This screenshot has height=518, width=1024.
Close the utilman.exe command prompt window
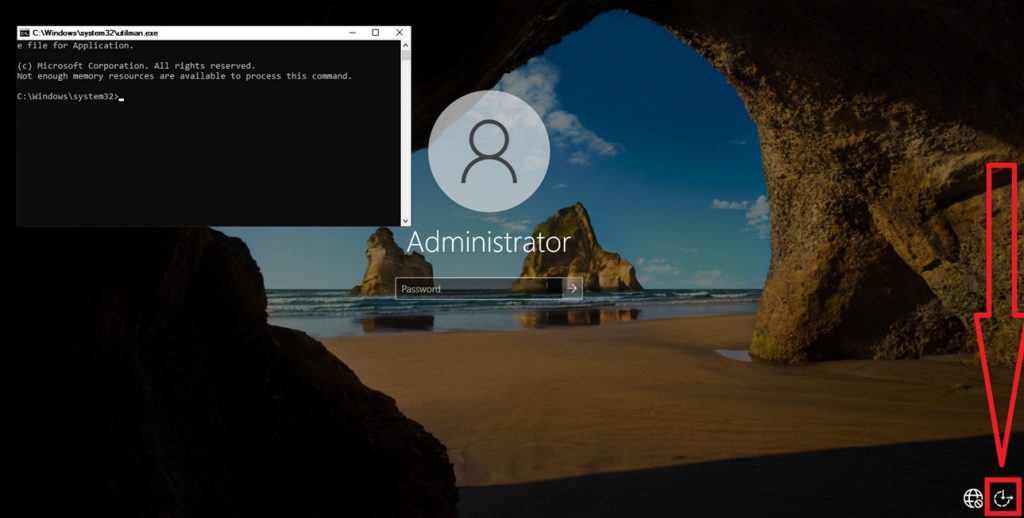(x=401, y=33)
